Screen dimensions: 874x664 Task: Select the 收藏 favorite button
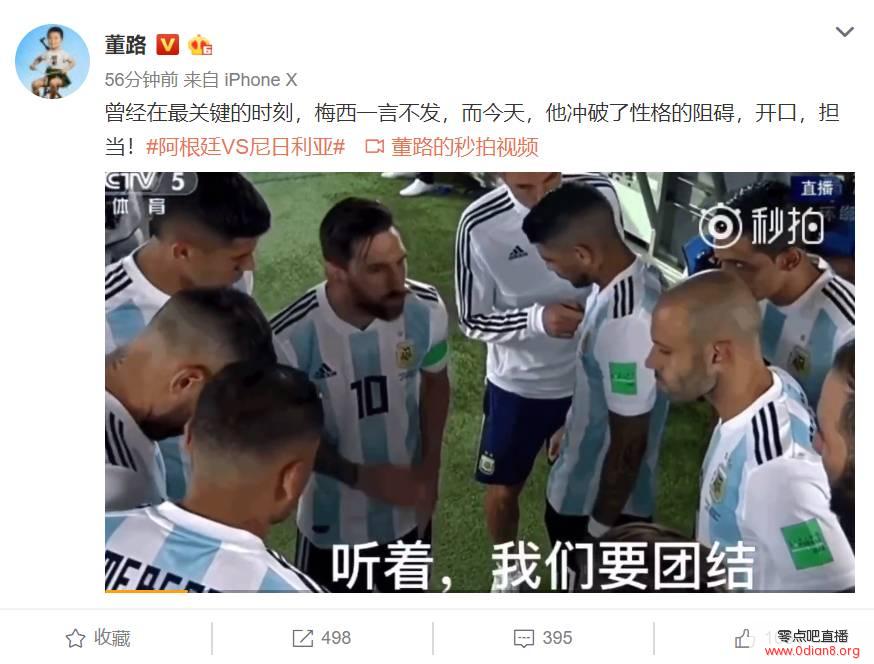tap(98, 638)
